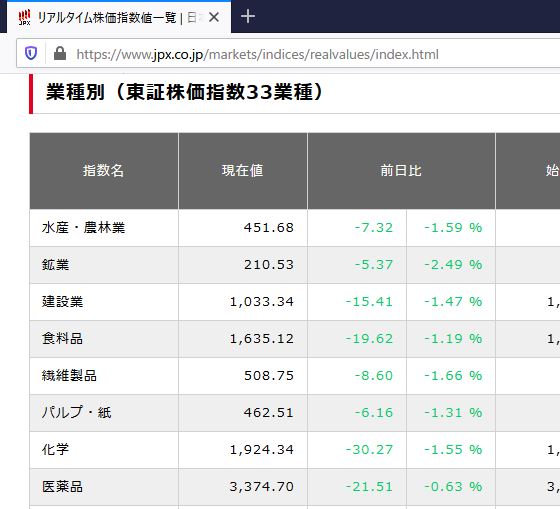Click the -1.59 % change cell
Viewport: 560px width, 509px height.
[451, 228]
